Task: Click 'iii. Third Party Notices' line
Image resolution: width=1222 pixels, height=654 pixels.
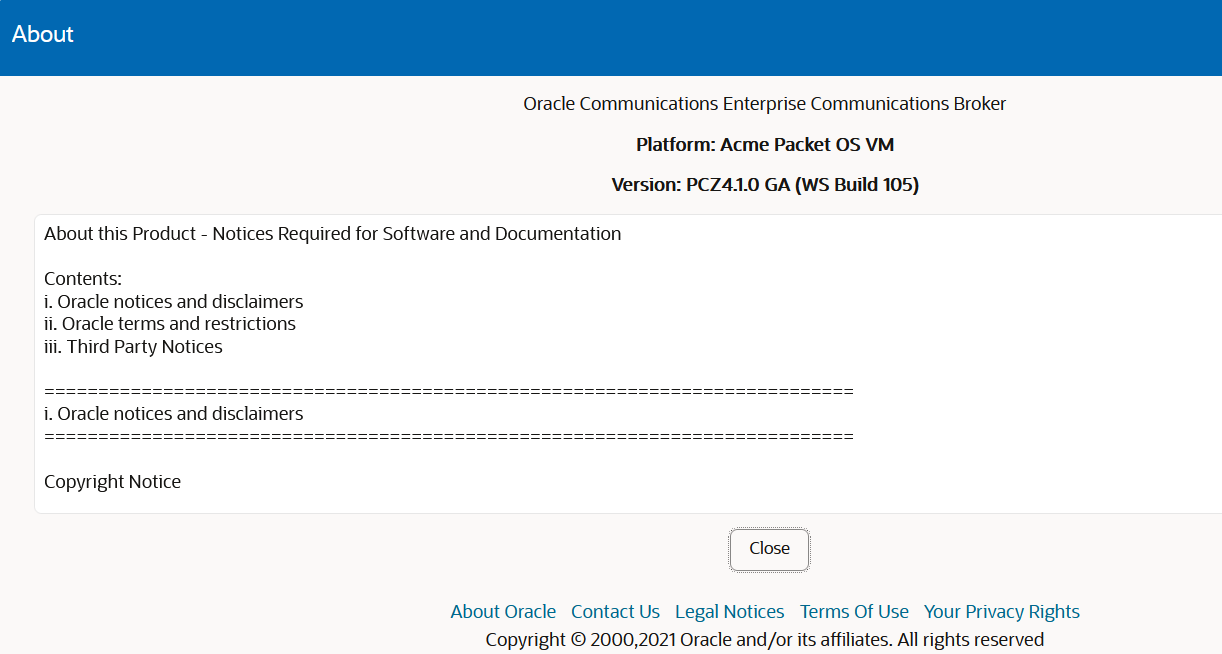Action: (133, 347)
